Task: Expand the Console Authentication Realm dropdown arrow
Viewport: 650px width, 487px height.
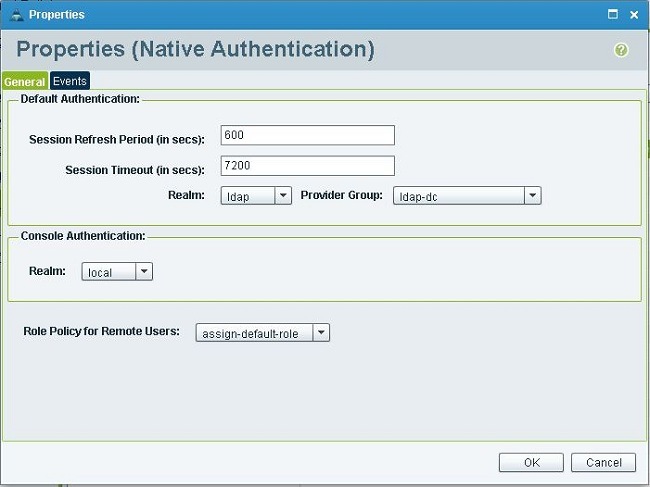Action: (x=144, y=272)
